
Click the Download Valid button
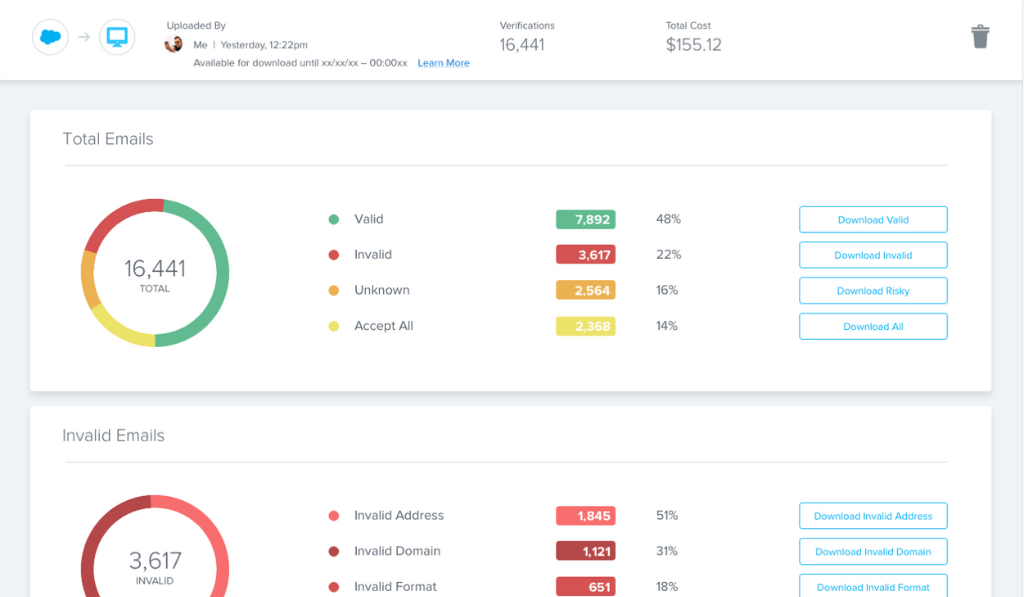[x=873, y=219]
